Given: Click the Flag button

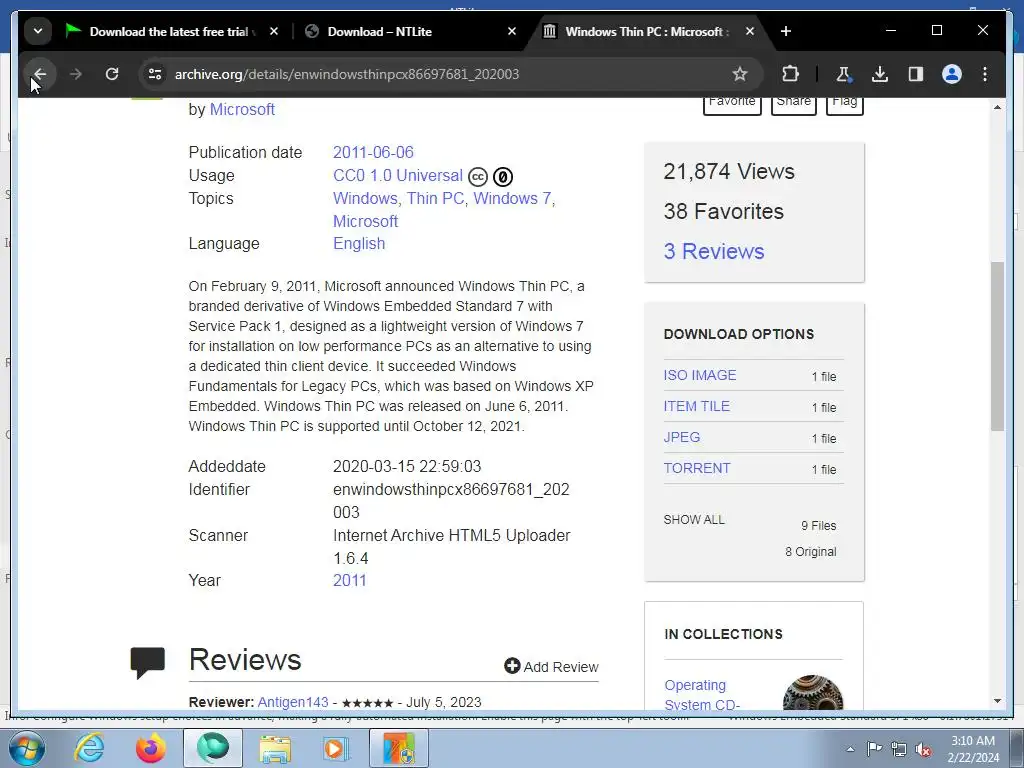Looking at the screenshot, I should tap(844, 104).
